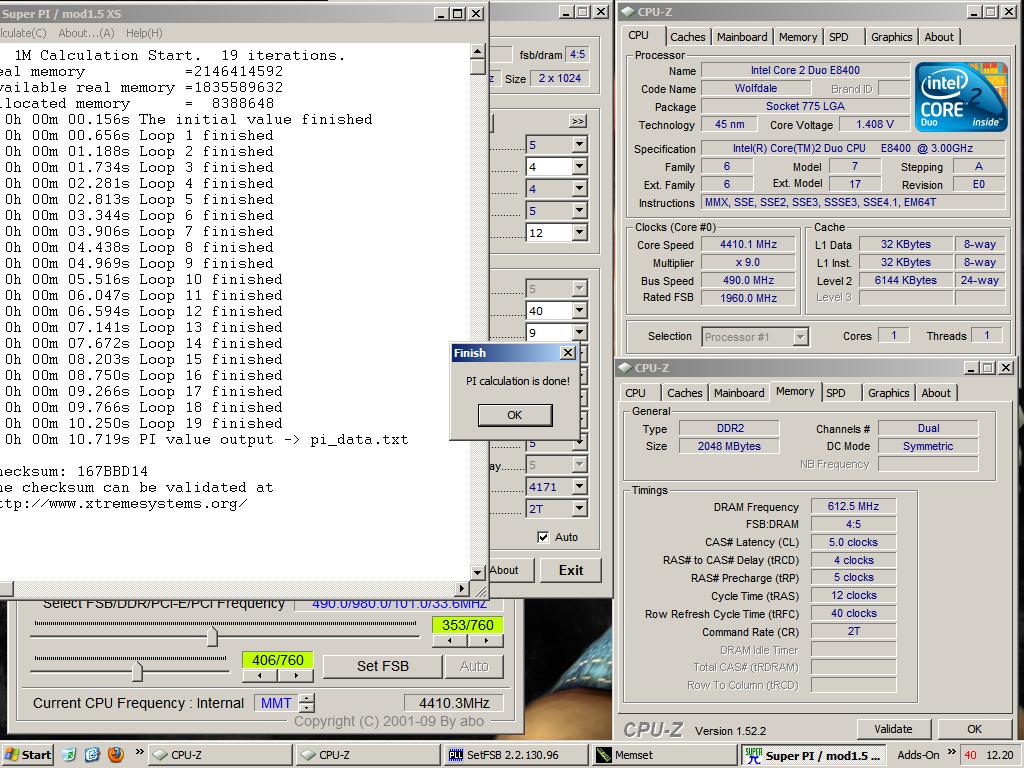
Task: Click the bottom CPU-Z window title icon
Action: tap(624, 368)
